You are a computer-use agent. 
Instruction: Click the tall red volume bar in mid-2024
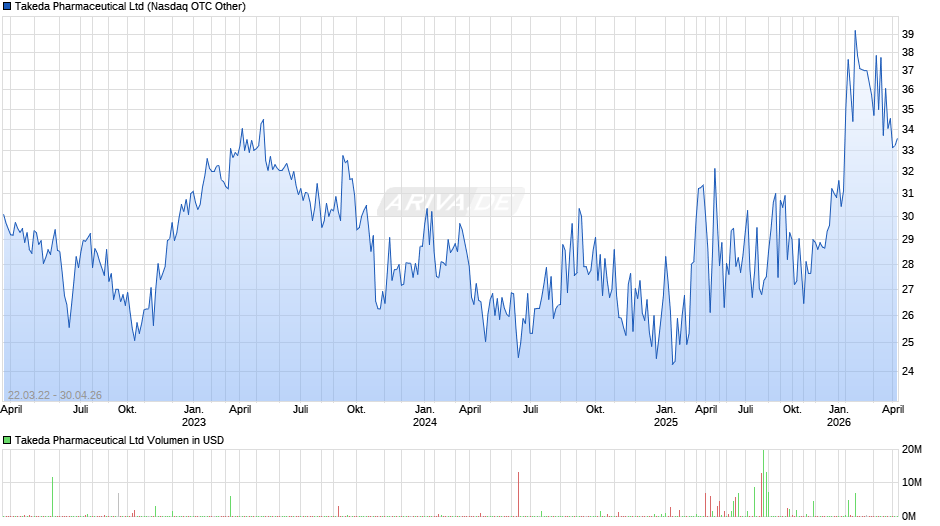[519, 494]
